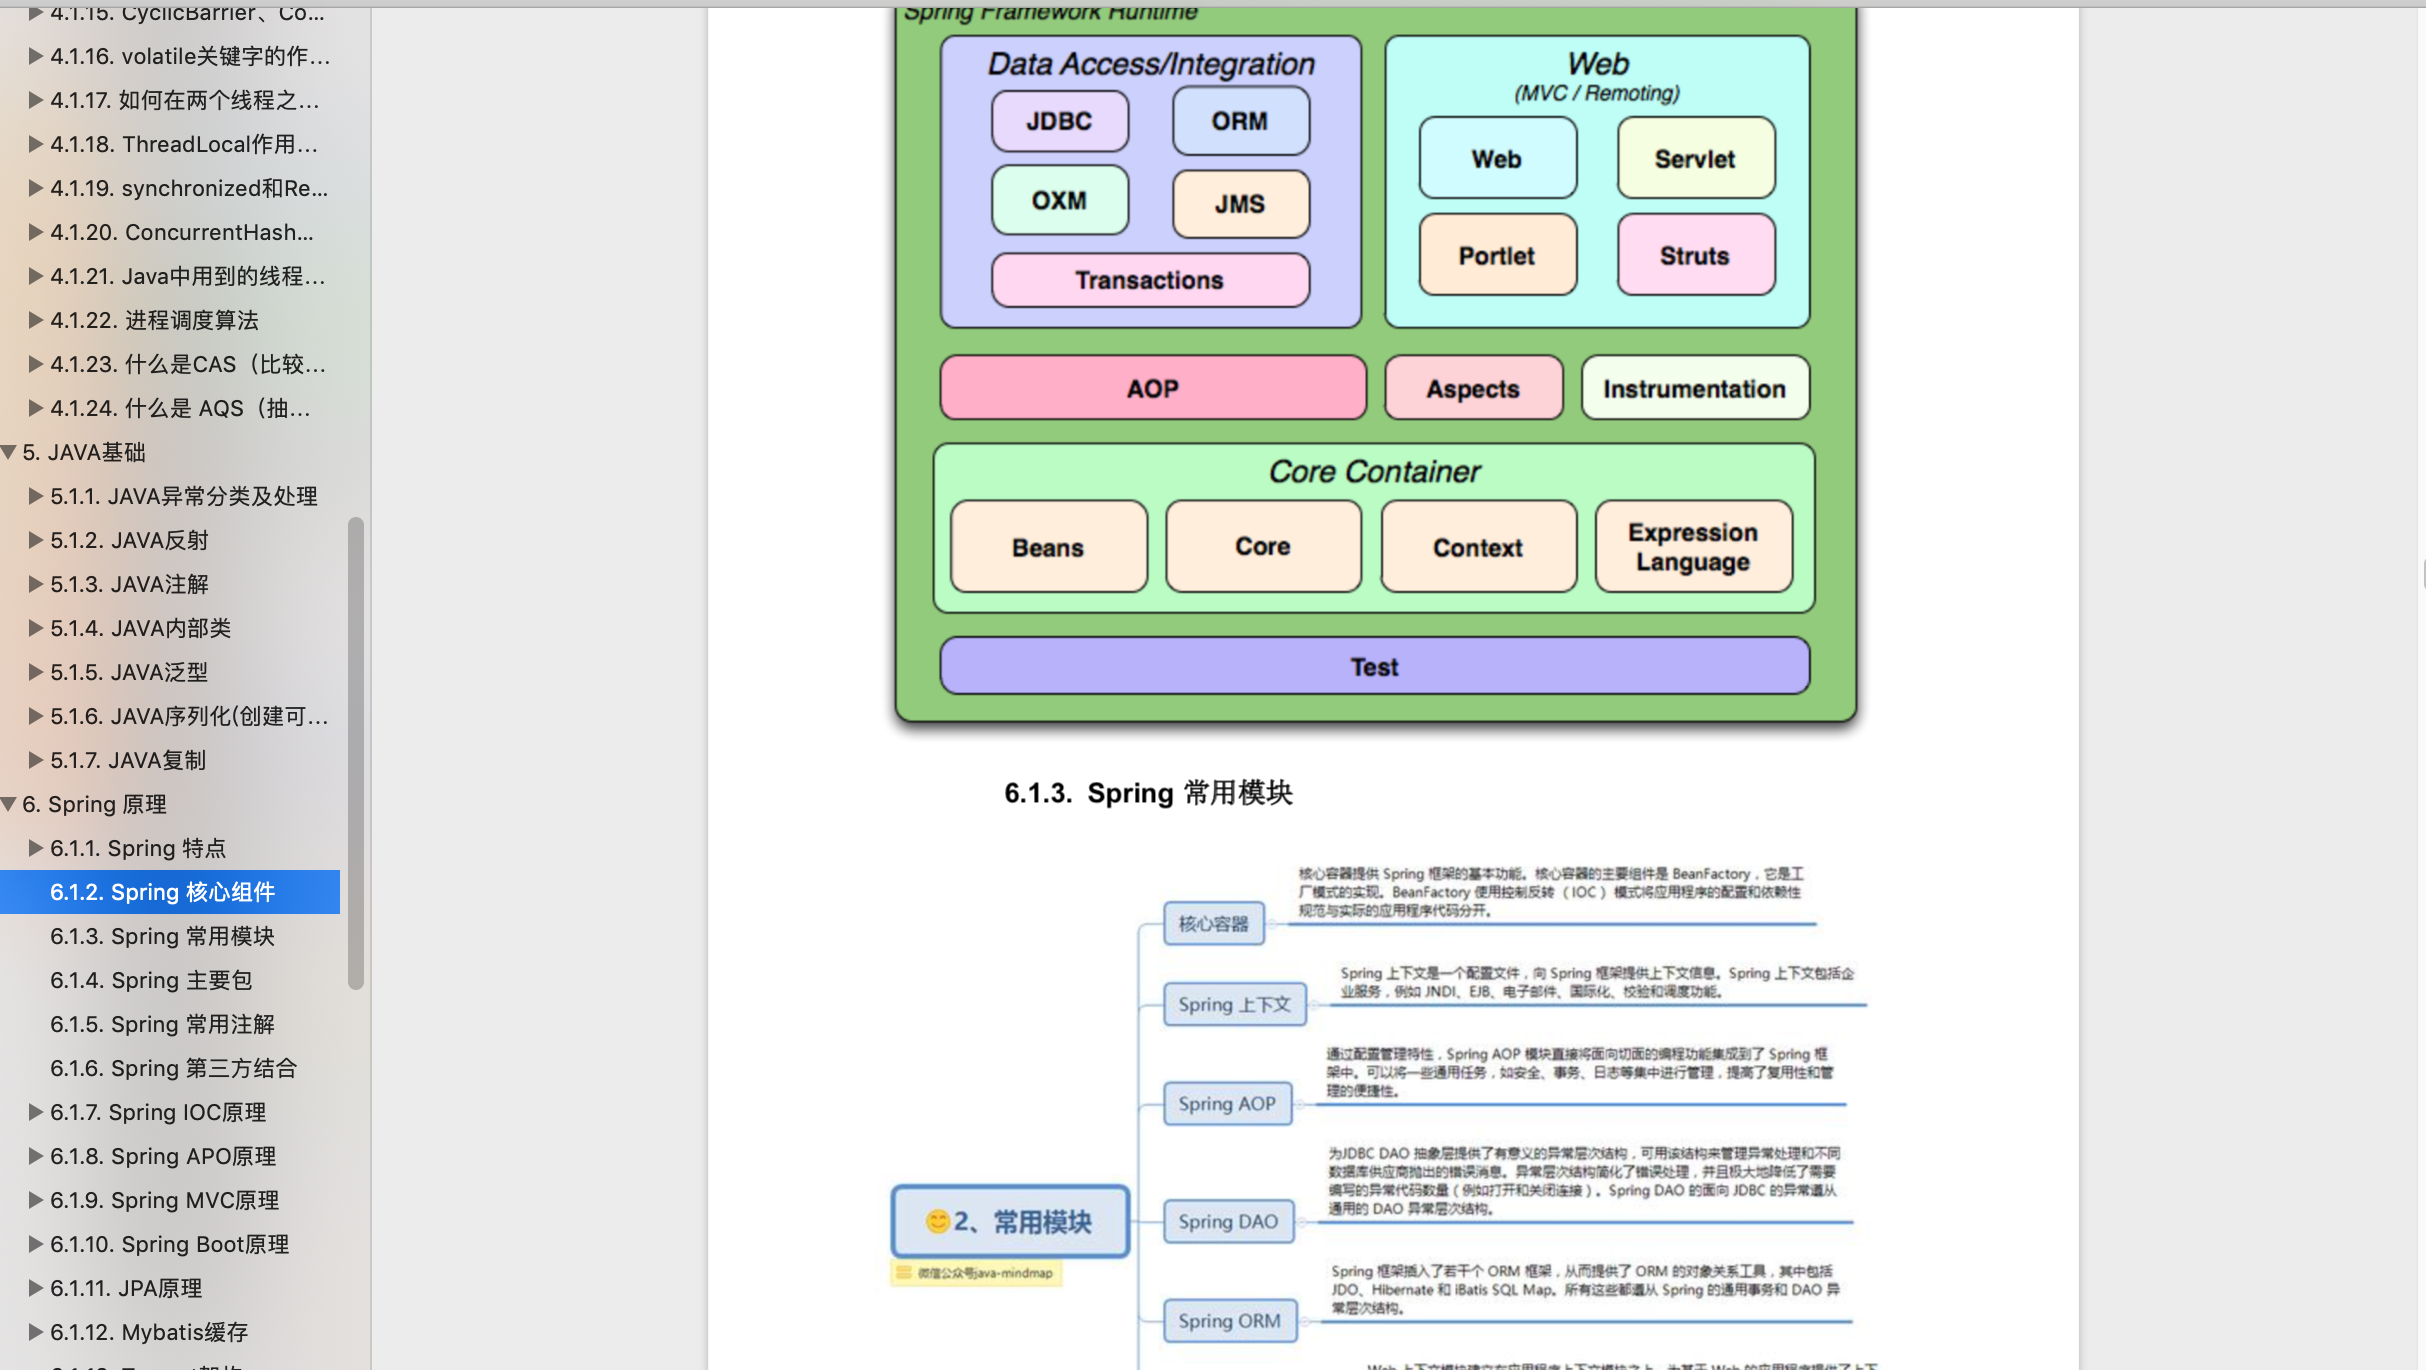Expand the 6.1.12 Mybatis缓存 entry triangle
This screenshot has height=1370, width=2426.
point(35,1332)
